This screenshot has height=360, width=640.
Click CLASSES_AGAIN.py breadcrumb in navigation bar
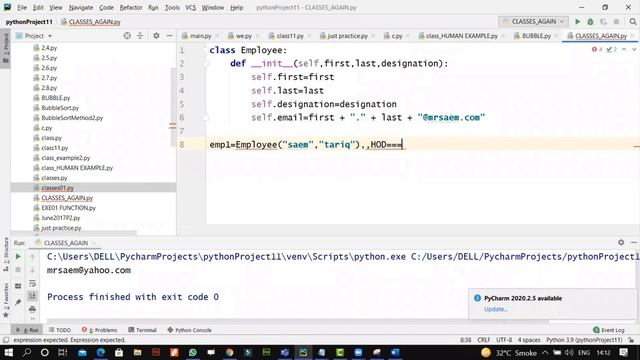91,22
